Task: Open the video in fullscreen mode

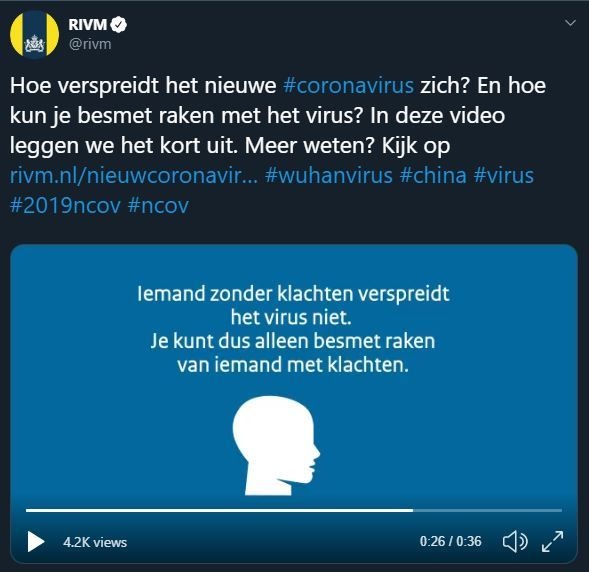Action: pyautogui.click(x=553, y=541)
